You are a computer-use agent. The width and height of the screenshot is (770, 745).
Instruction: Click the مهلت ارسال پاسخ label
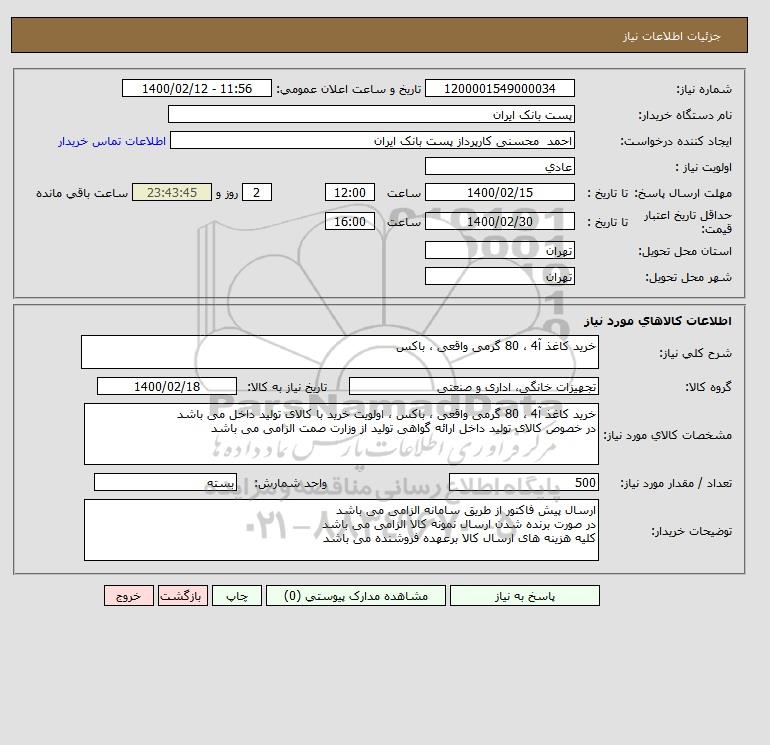(x=683, y=193)
